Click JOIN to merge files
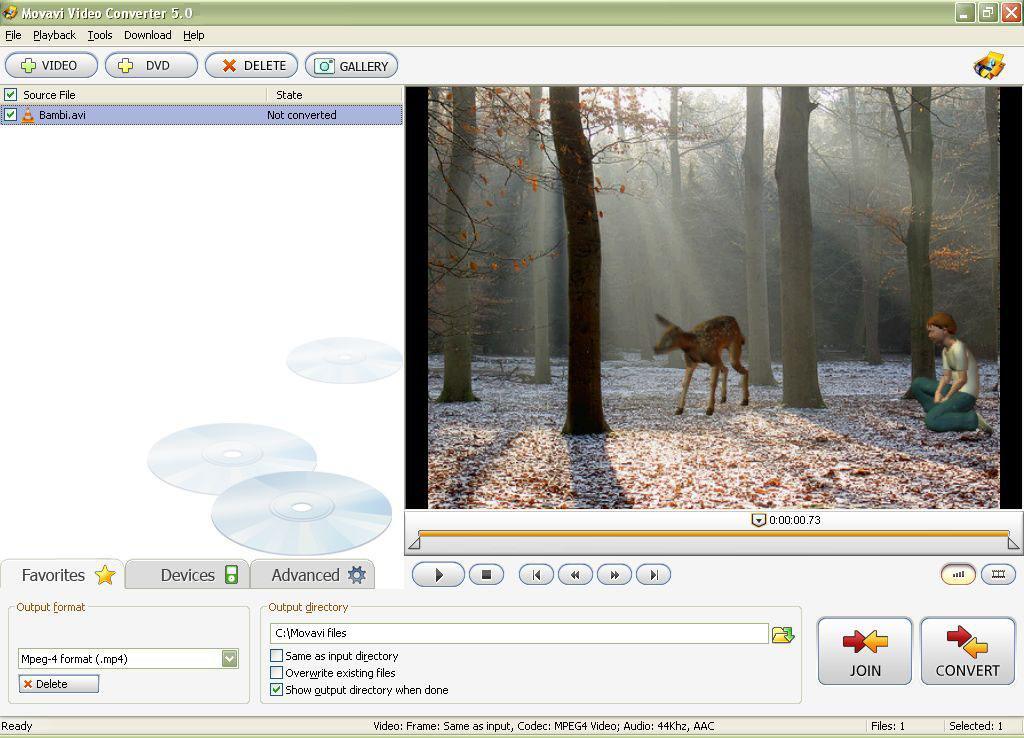 (863, 651)
